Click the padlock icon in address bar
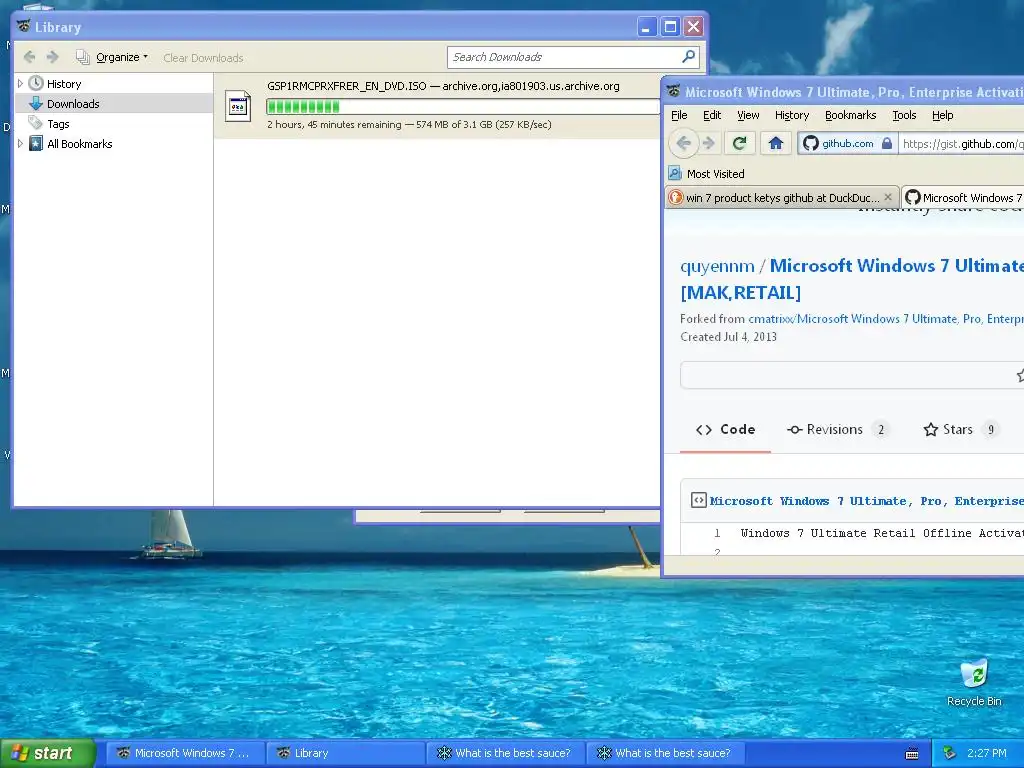The width and height of the screenshot is (1024, 768). tap(887, 144)
